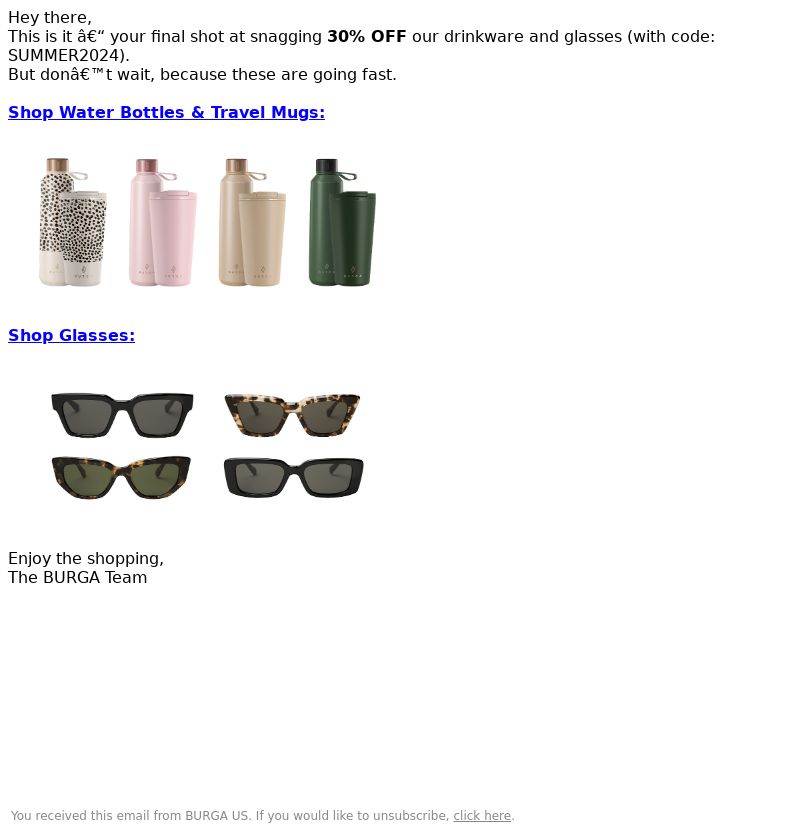800x827 pixels.
Task: Click the 'Hey there,' greeting line
Action: point(50,17)
